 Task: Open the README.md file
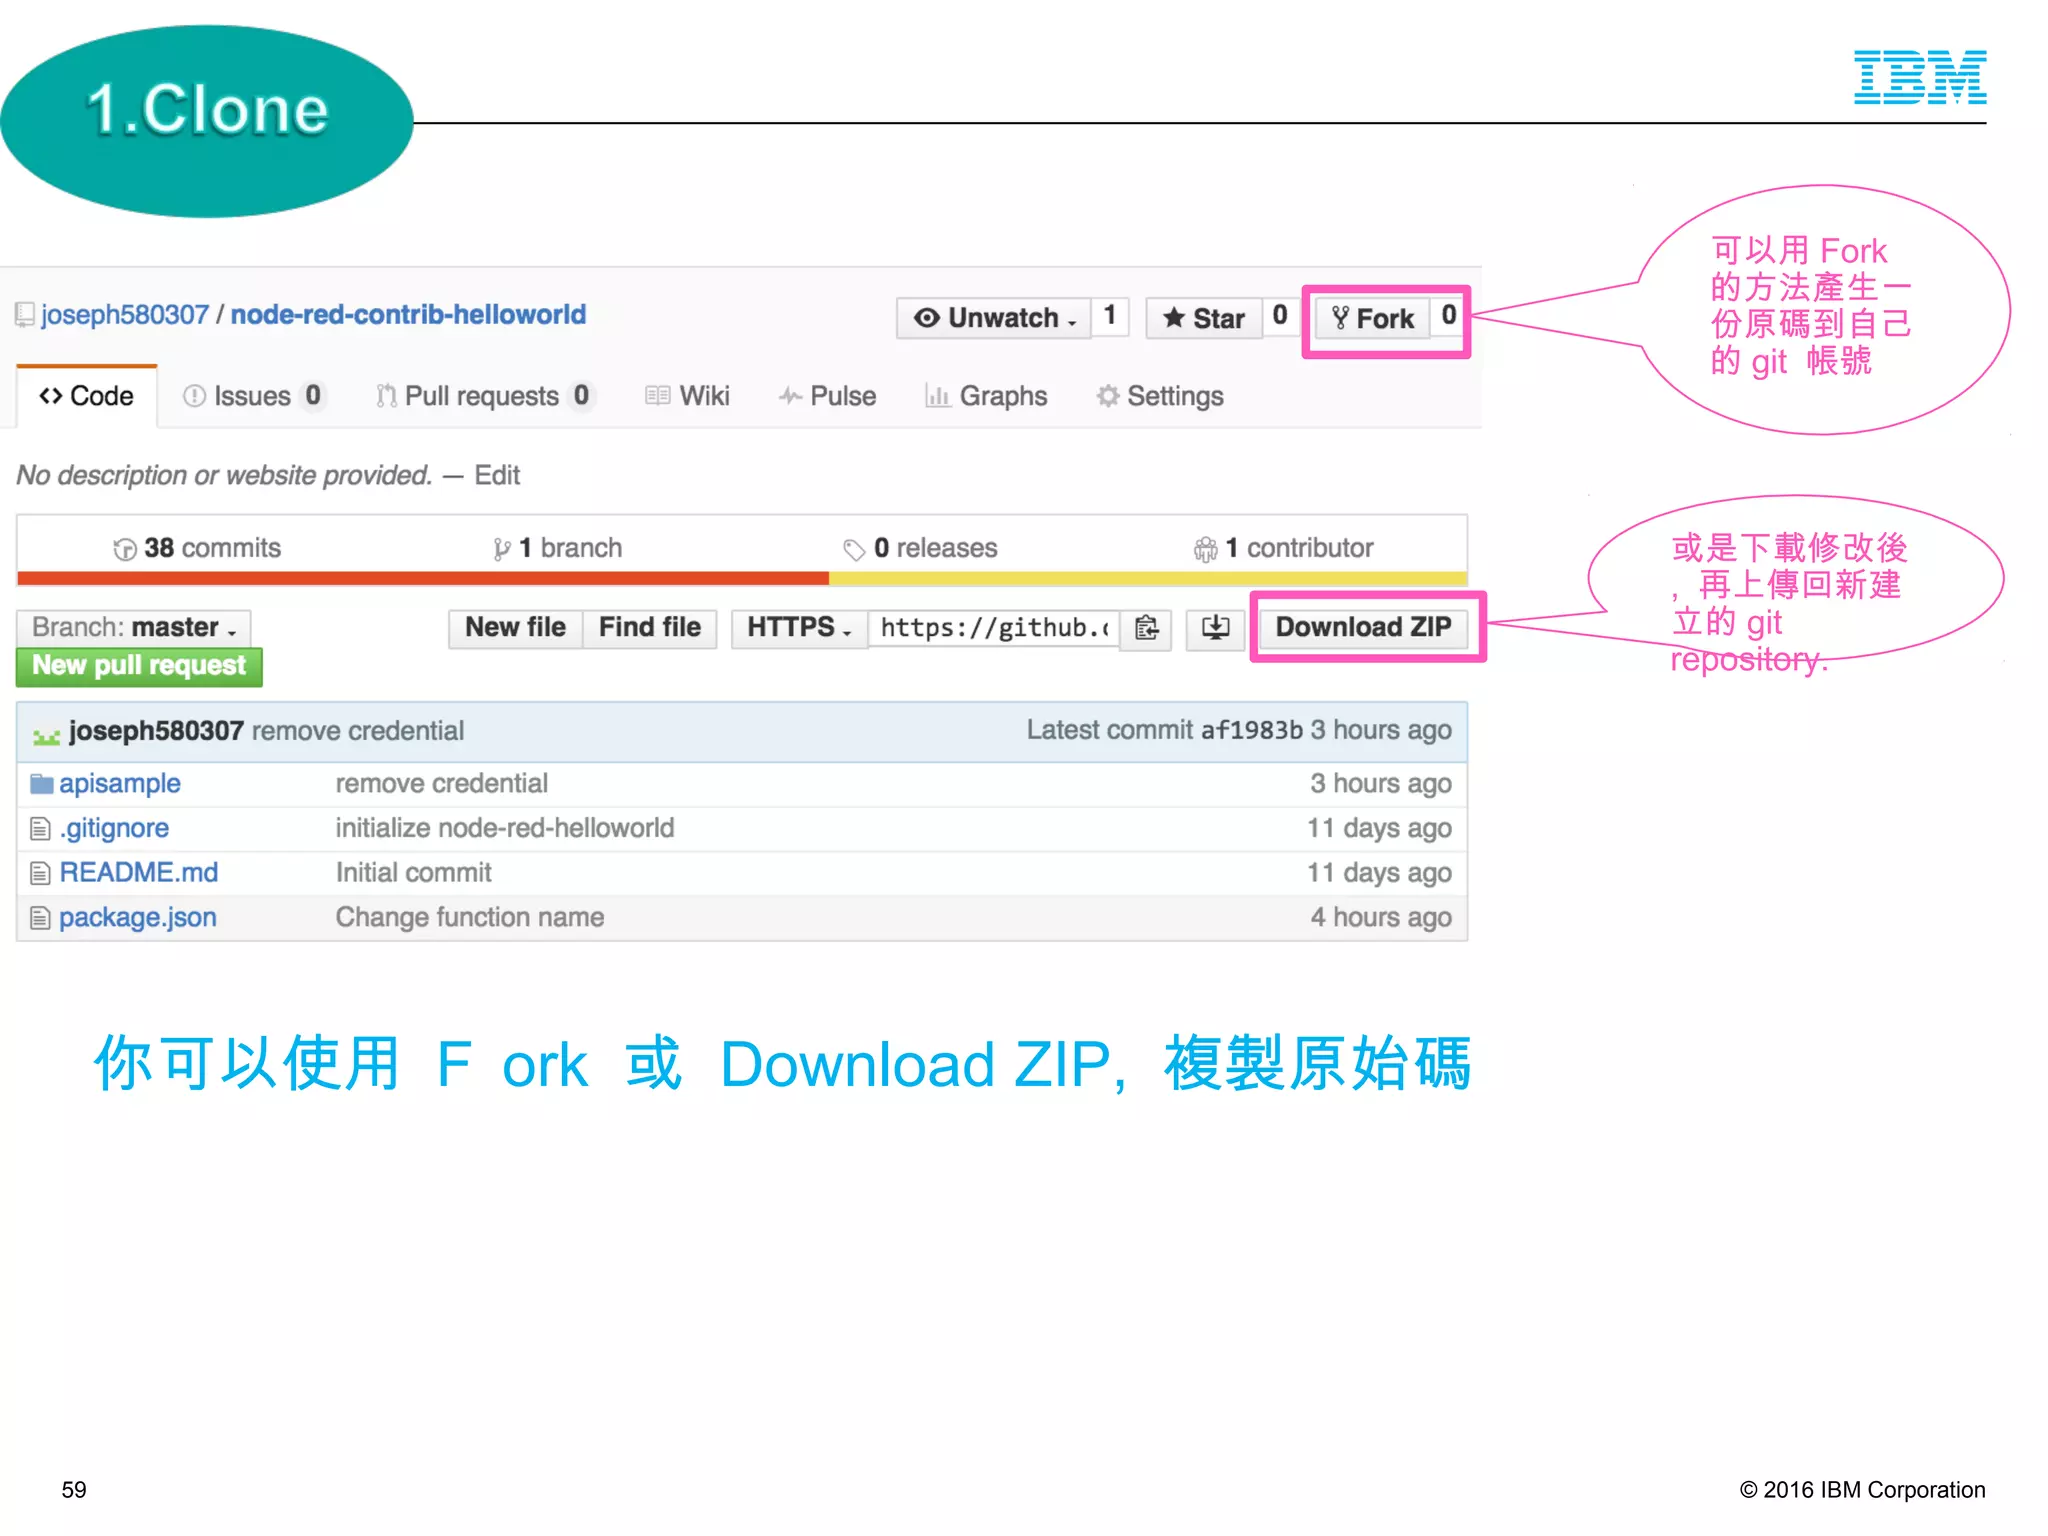138,873
